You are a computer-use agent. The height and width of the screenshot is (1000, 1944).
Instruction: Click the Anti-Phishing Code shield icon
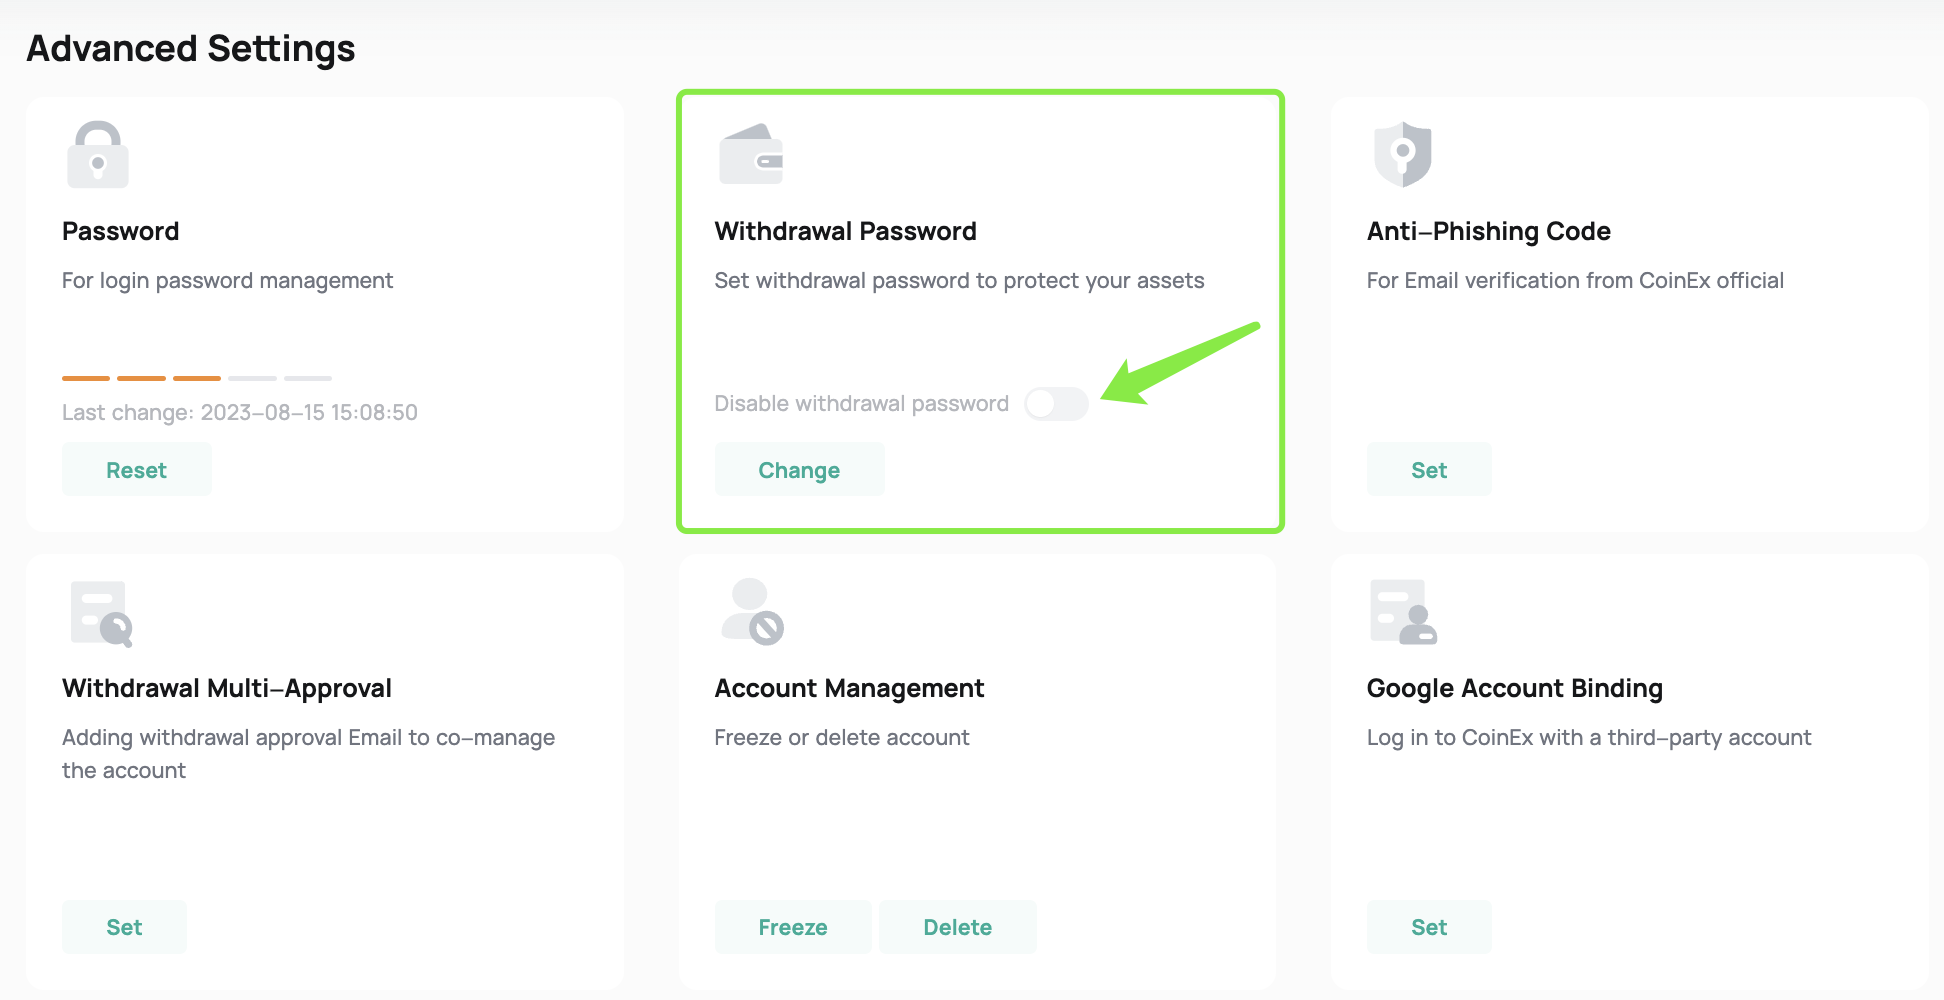(x=1404, y=153)
